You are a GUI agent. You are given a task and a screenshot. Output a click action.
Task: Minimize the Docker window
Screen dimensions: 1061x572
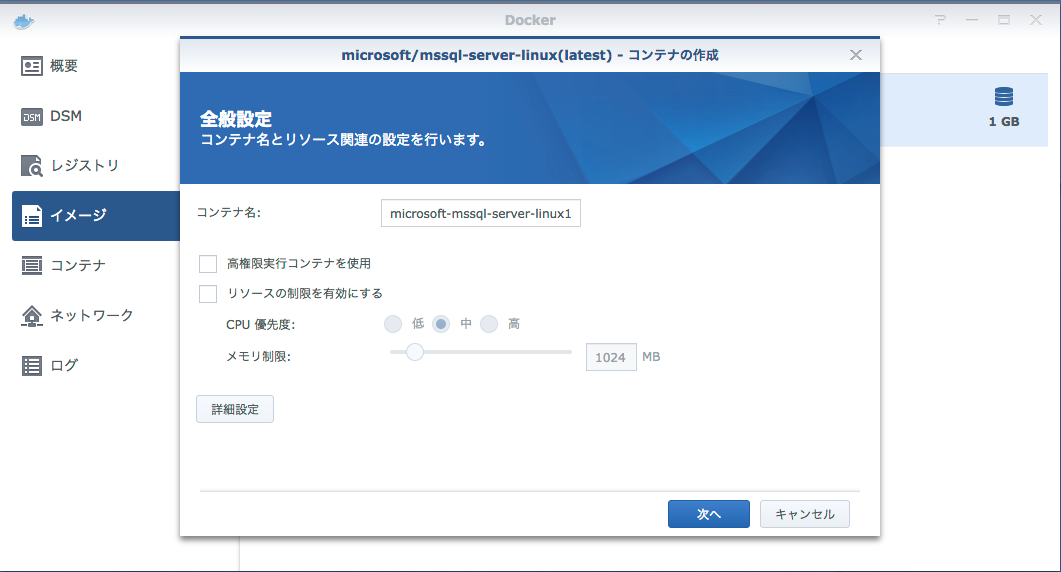(972, 20)
